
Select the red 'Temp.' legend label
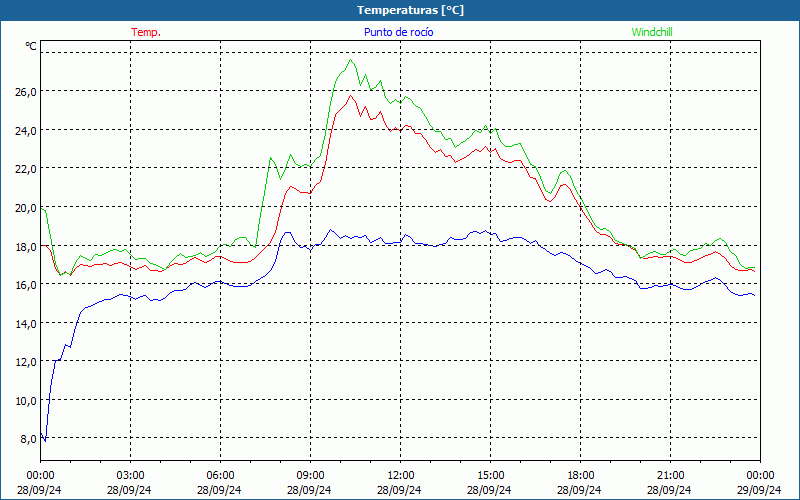[146, 32]
